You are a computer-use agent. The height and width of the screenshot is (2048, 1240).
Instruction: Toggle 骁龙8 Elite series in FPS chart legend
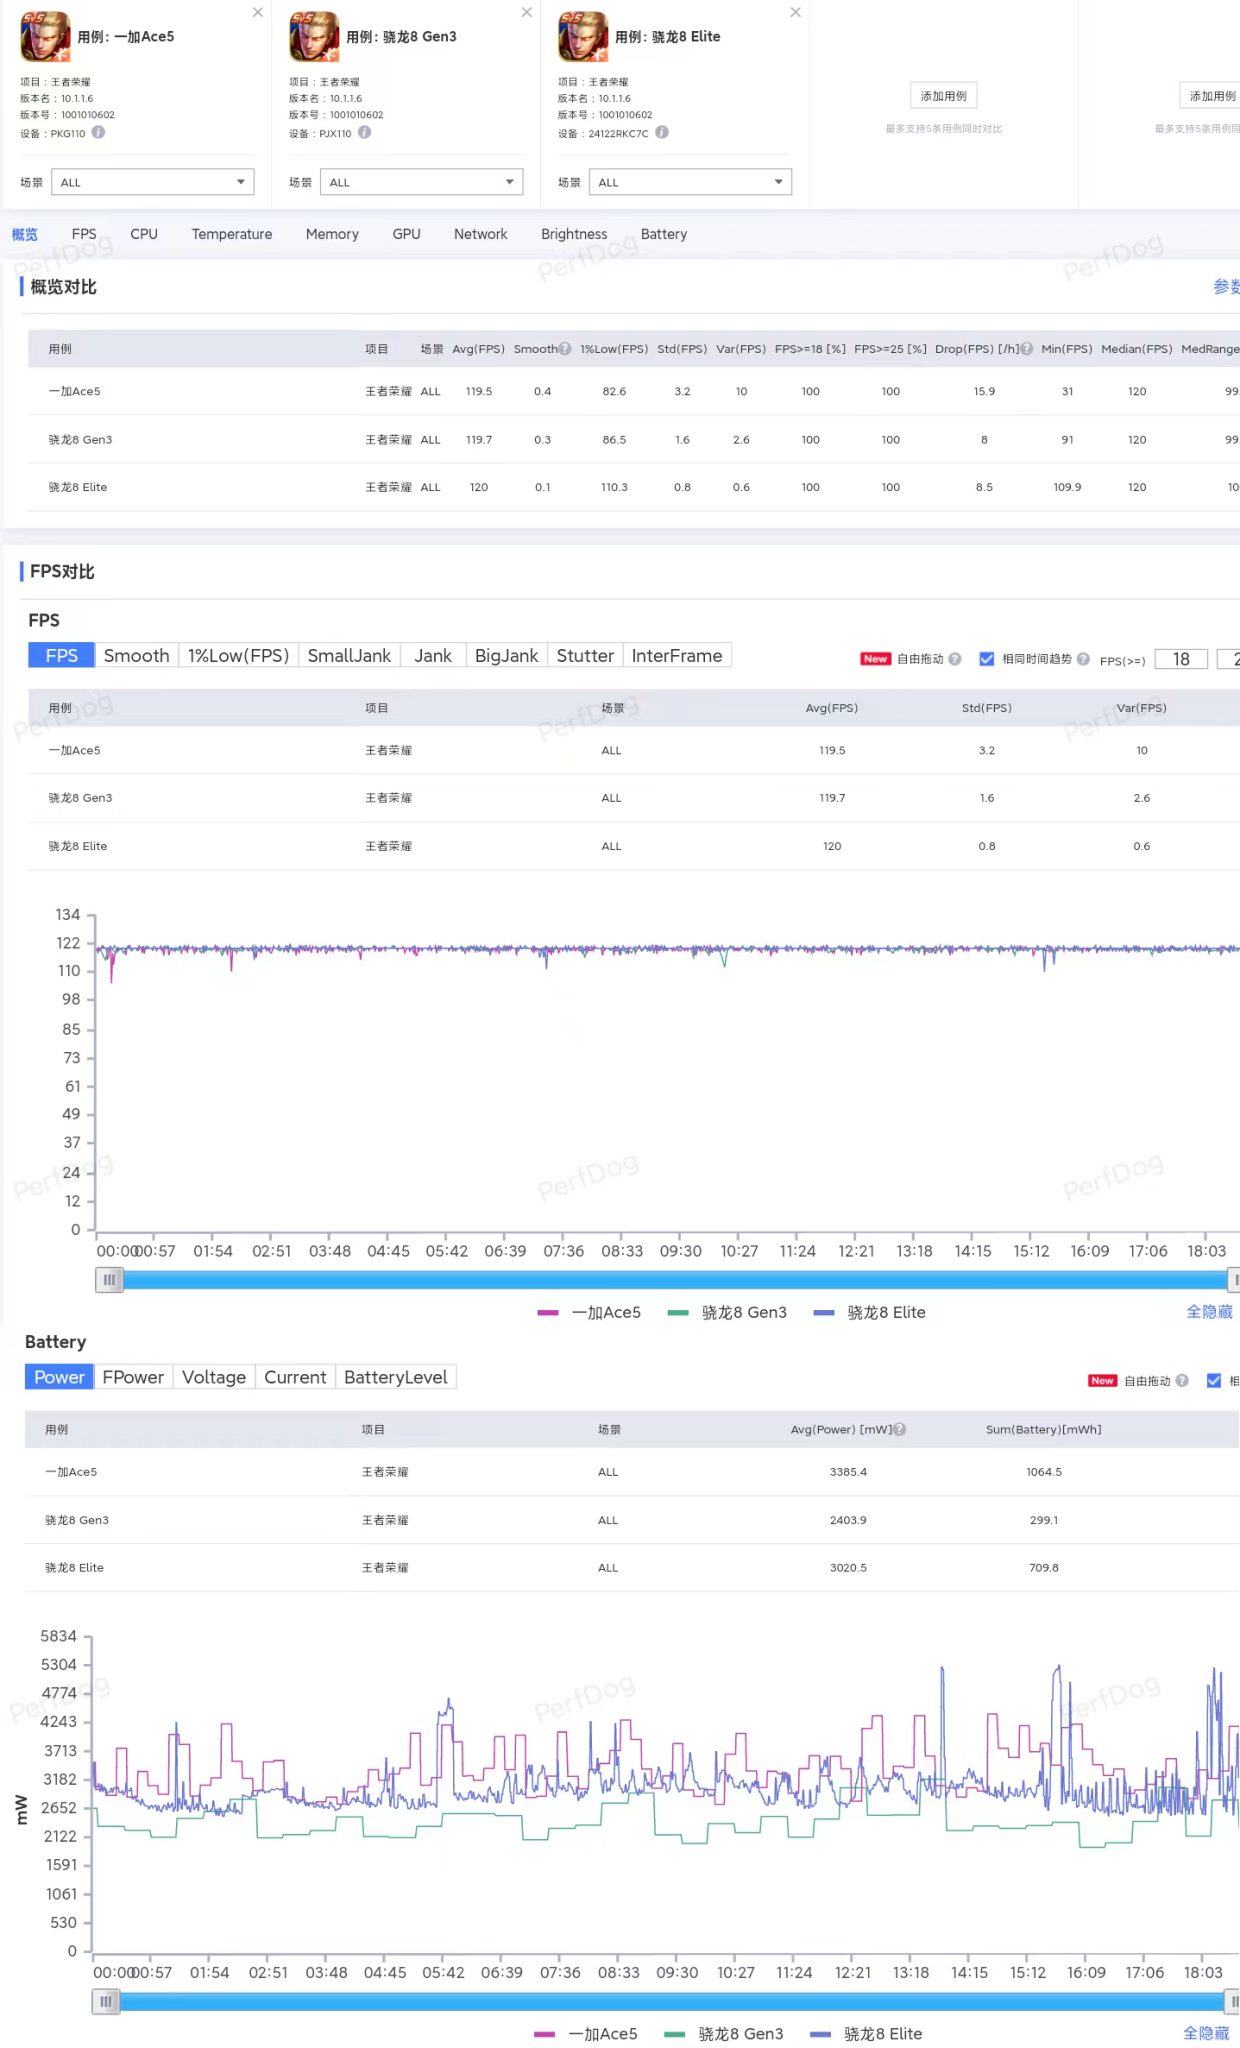click(870, 1312)
